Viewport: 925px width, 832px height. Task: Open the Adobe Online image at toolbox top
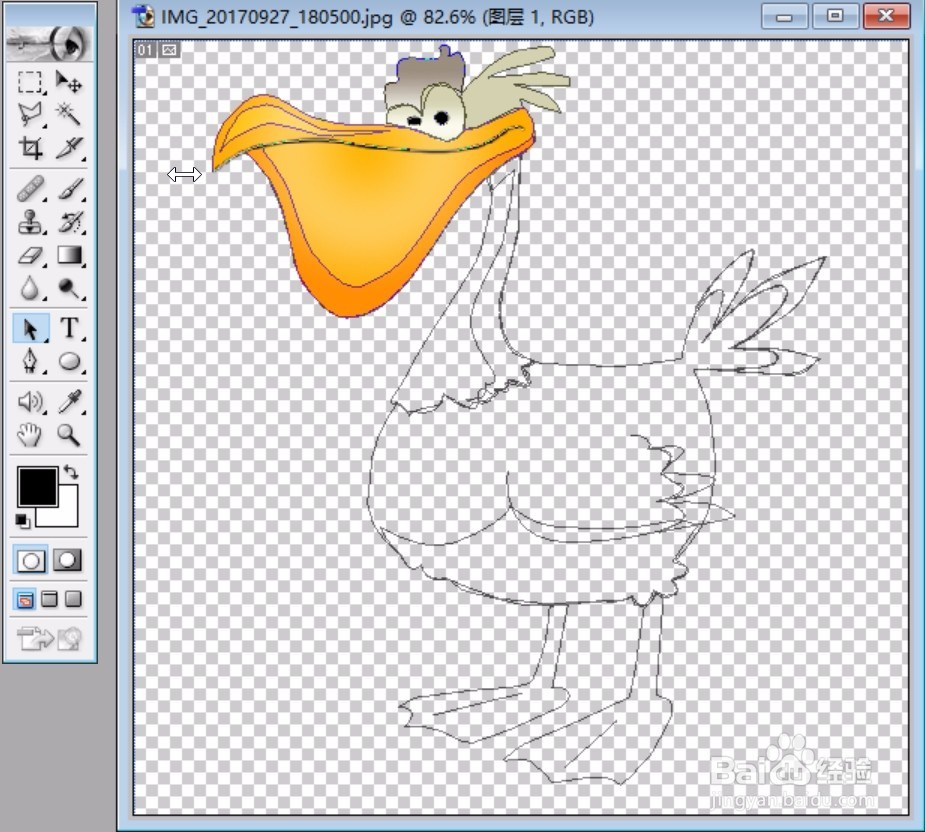click(50, 43)
